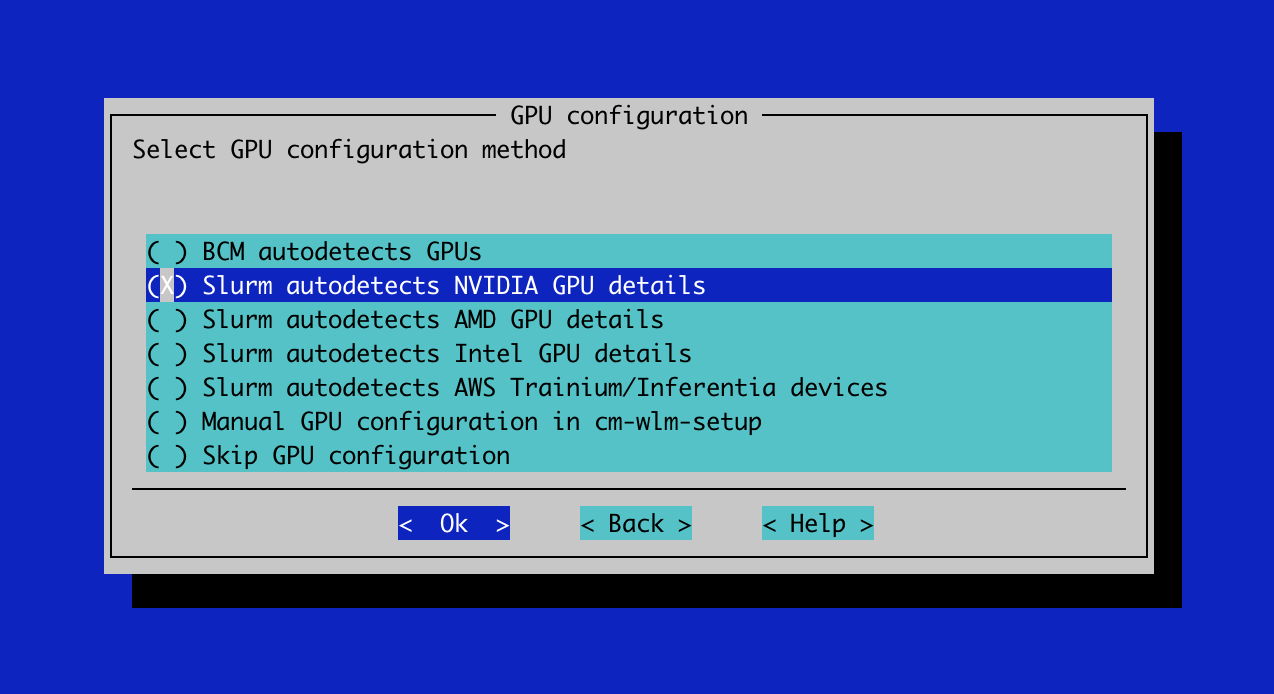Open the Help button
The image size is (1274, 694).
(x=818, y=523)
